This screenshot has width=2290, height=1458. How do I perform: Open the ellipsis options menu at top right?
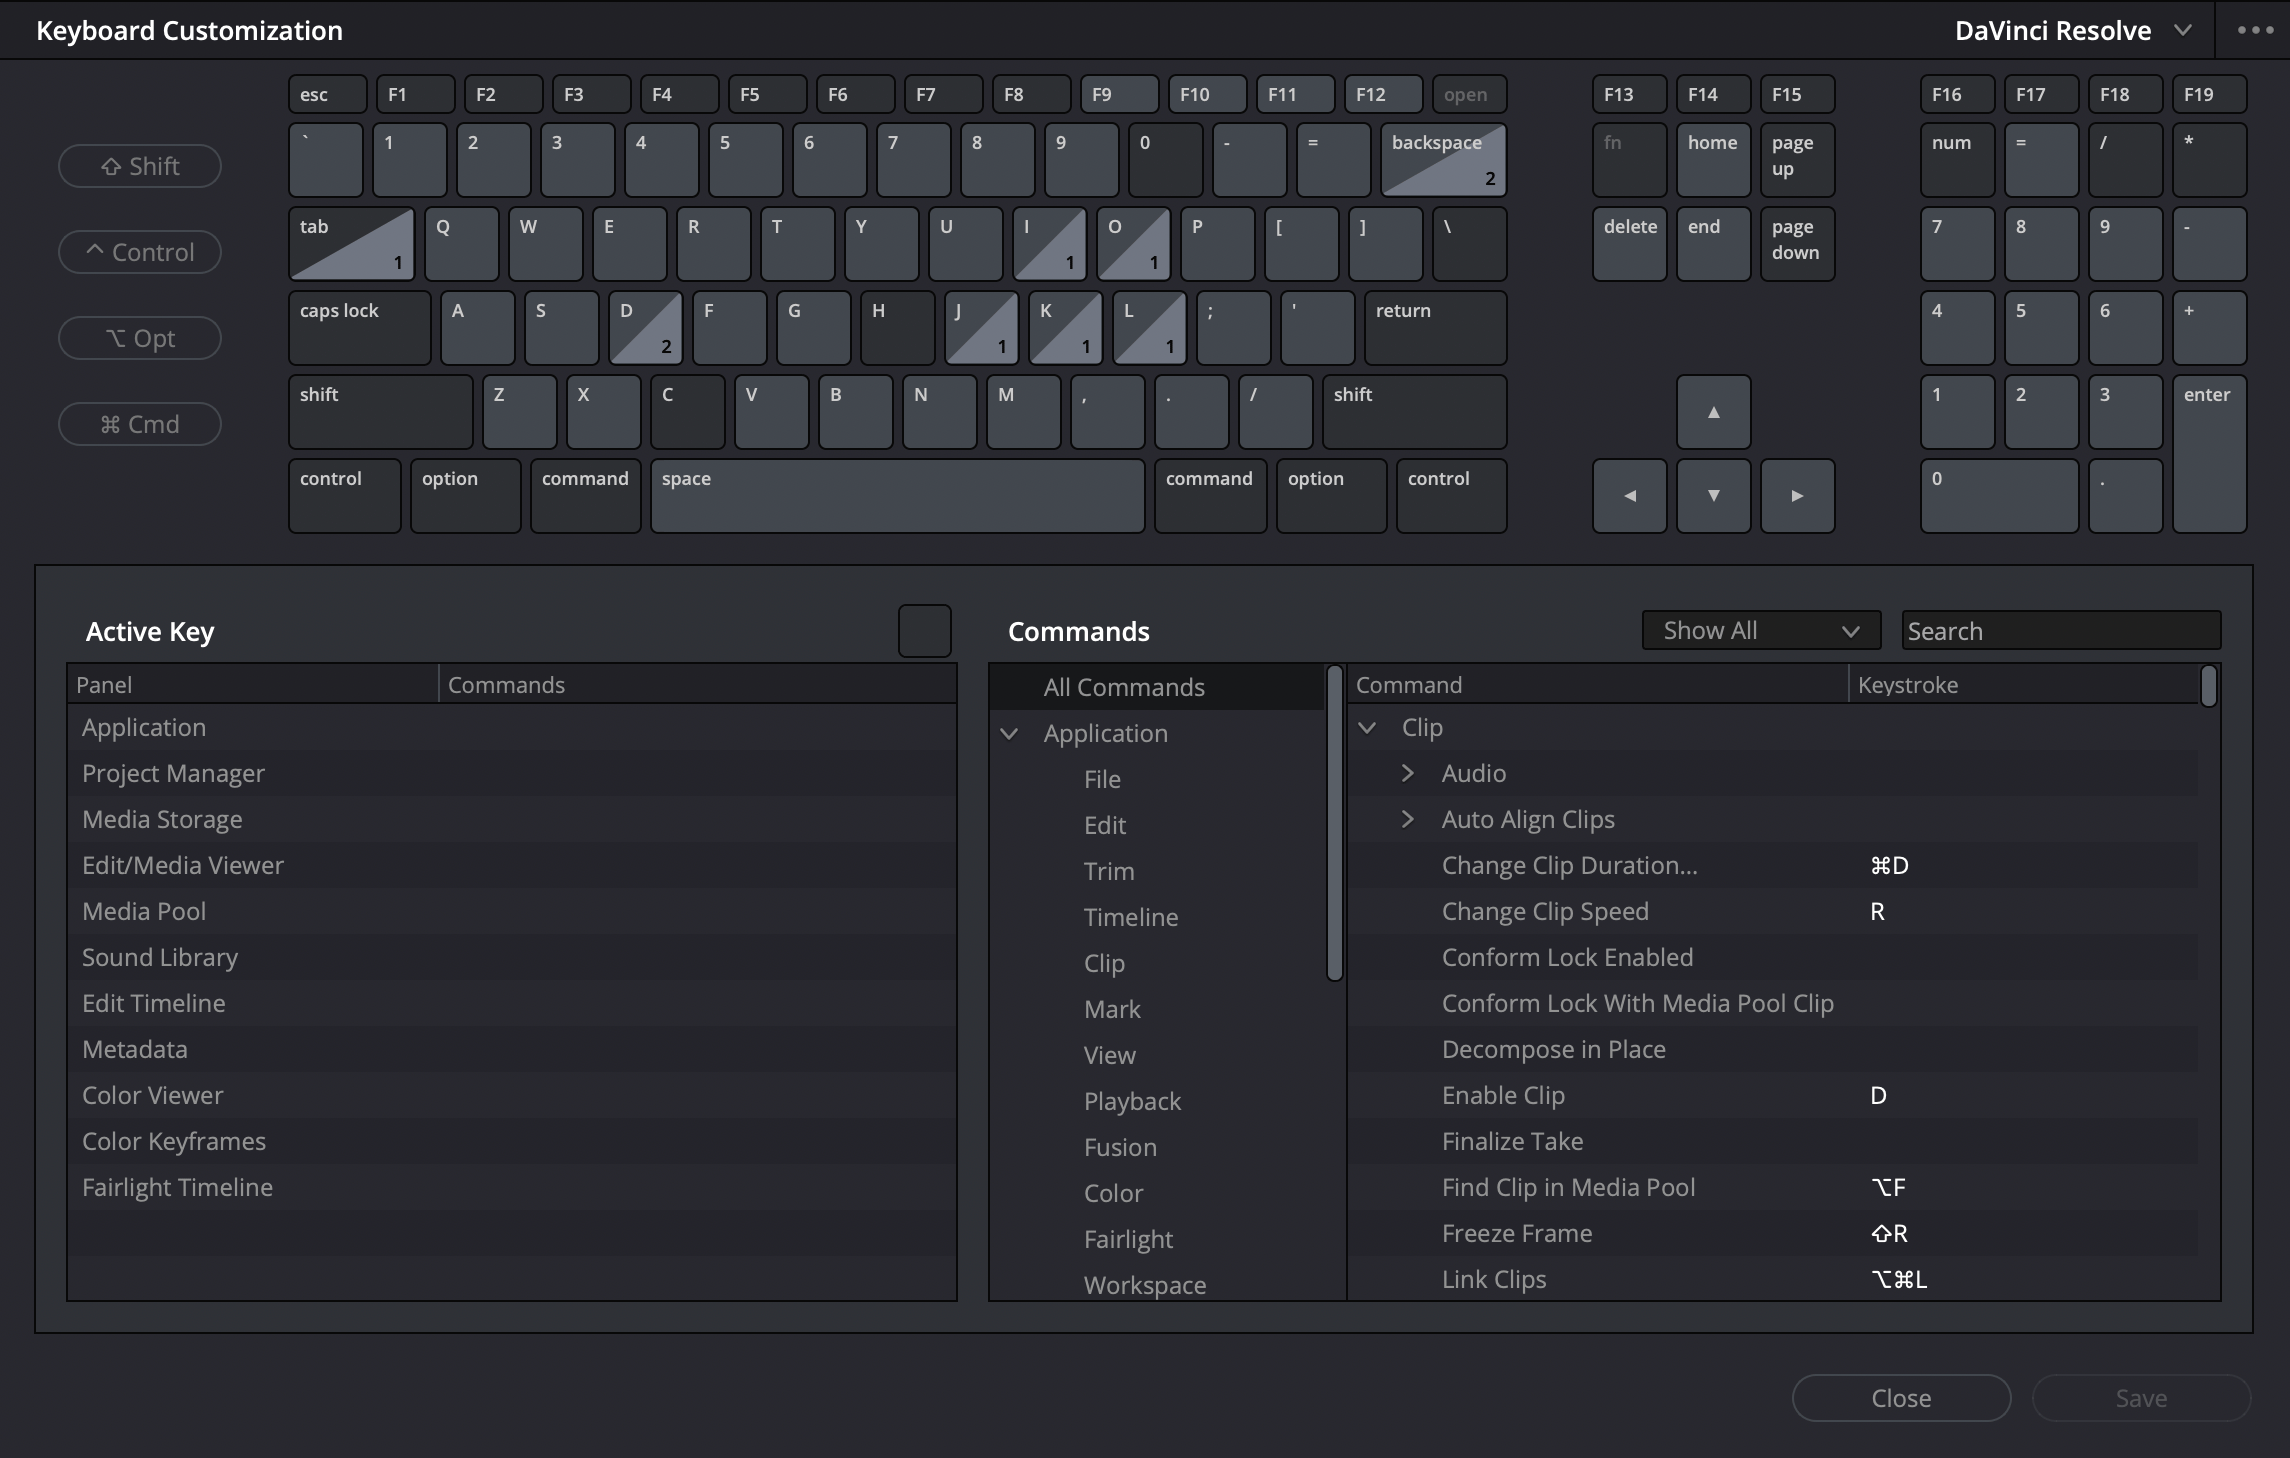point(2253,30)
